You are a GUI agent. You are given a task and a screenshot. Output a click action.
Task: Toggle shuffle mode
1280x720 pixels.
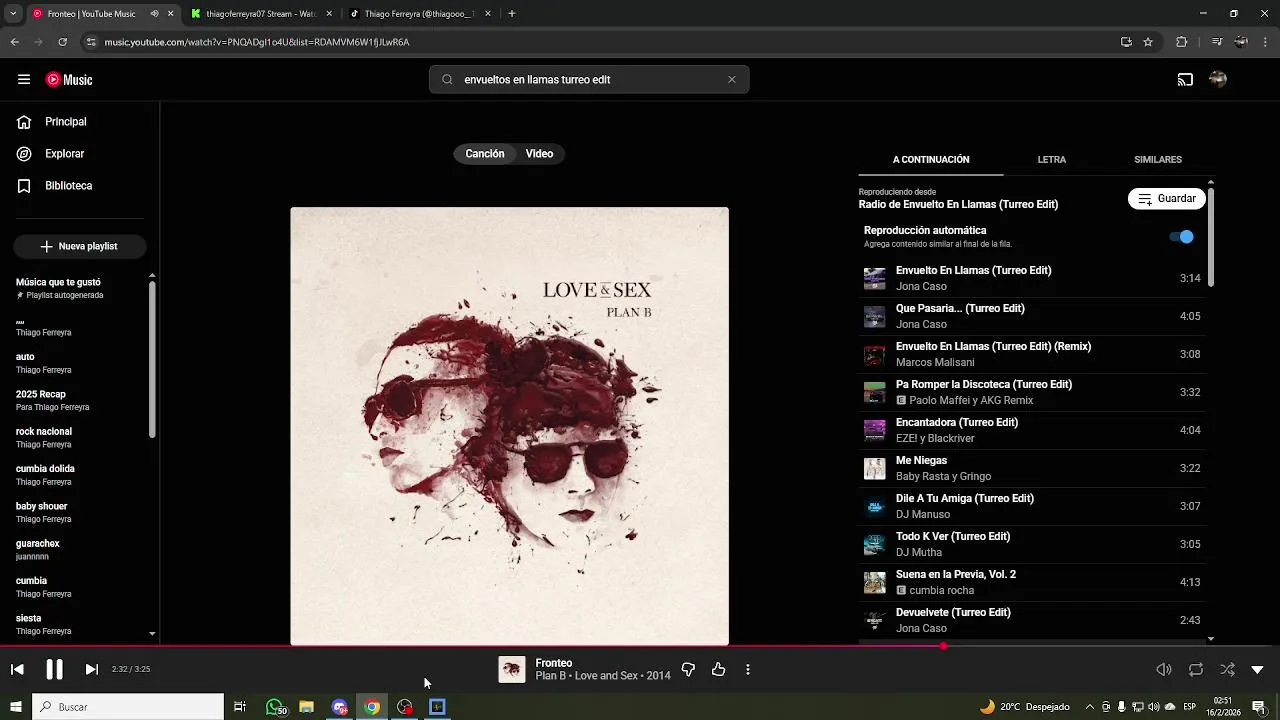[x=1227, y=670]
